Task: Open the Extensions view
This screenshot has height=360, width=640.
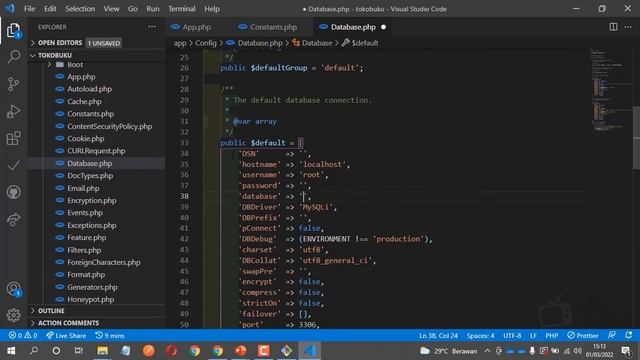Action: point(13,138)
